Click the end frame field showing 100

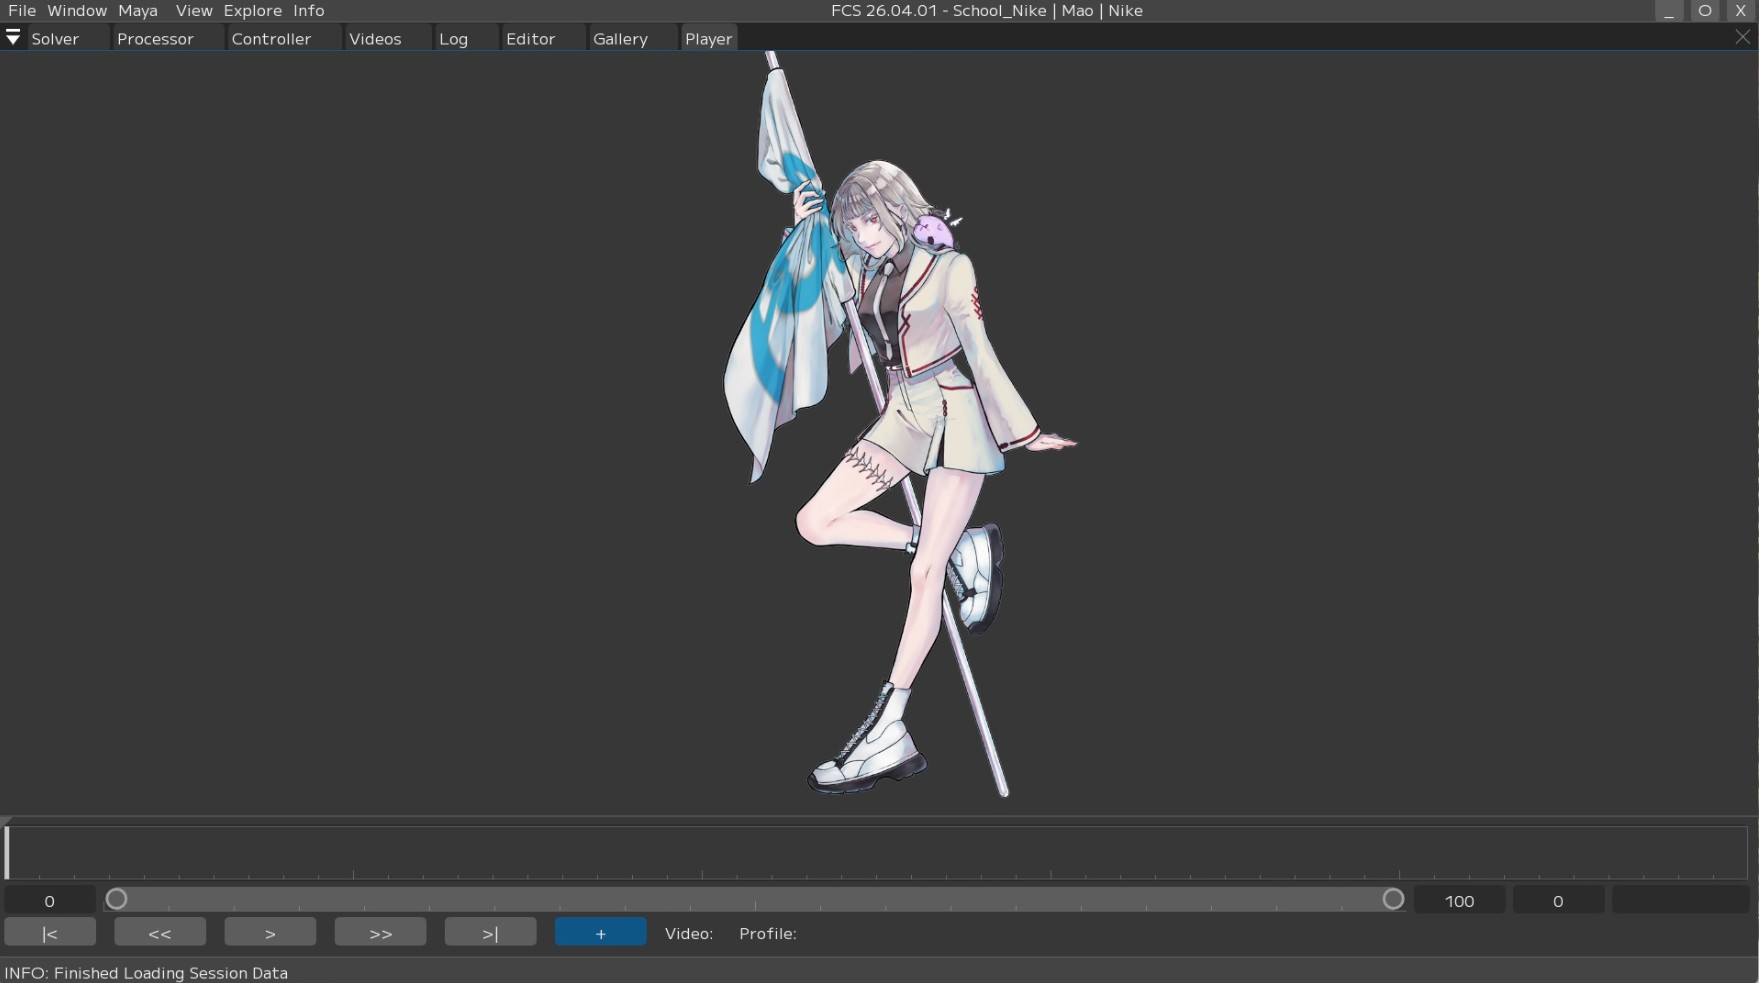(1459, 901)
